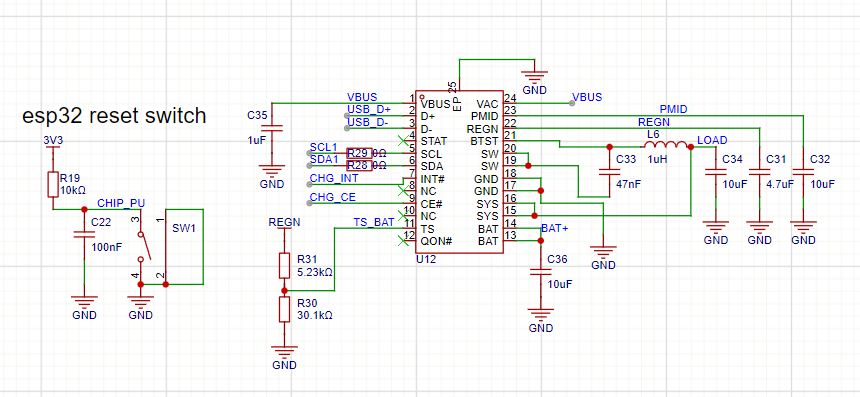Screen dimensions: 860x397
Task: Click the PMID net label on the top wire
Action: [673, 110]
